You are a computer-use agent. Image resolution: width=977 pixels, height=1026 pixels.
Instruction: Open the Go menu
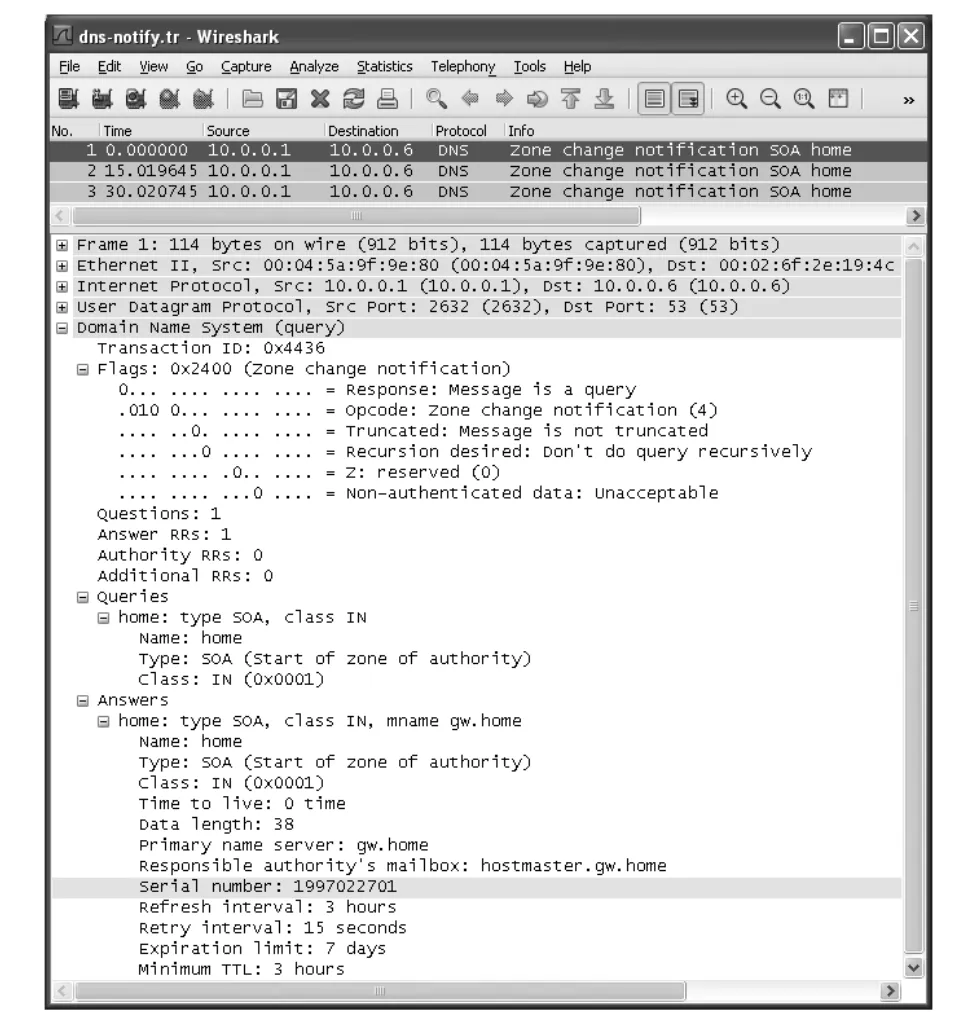(194, 66)
